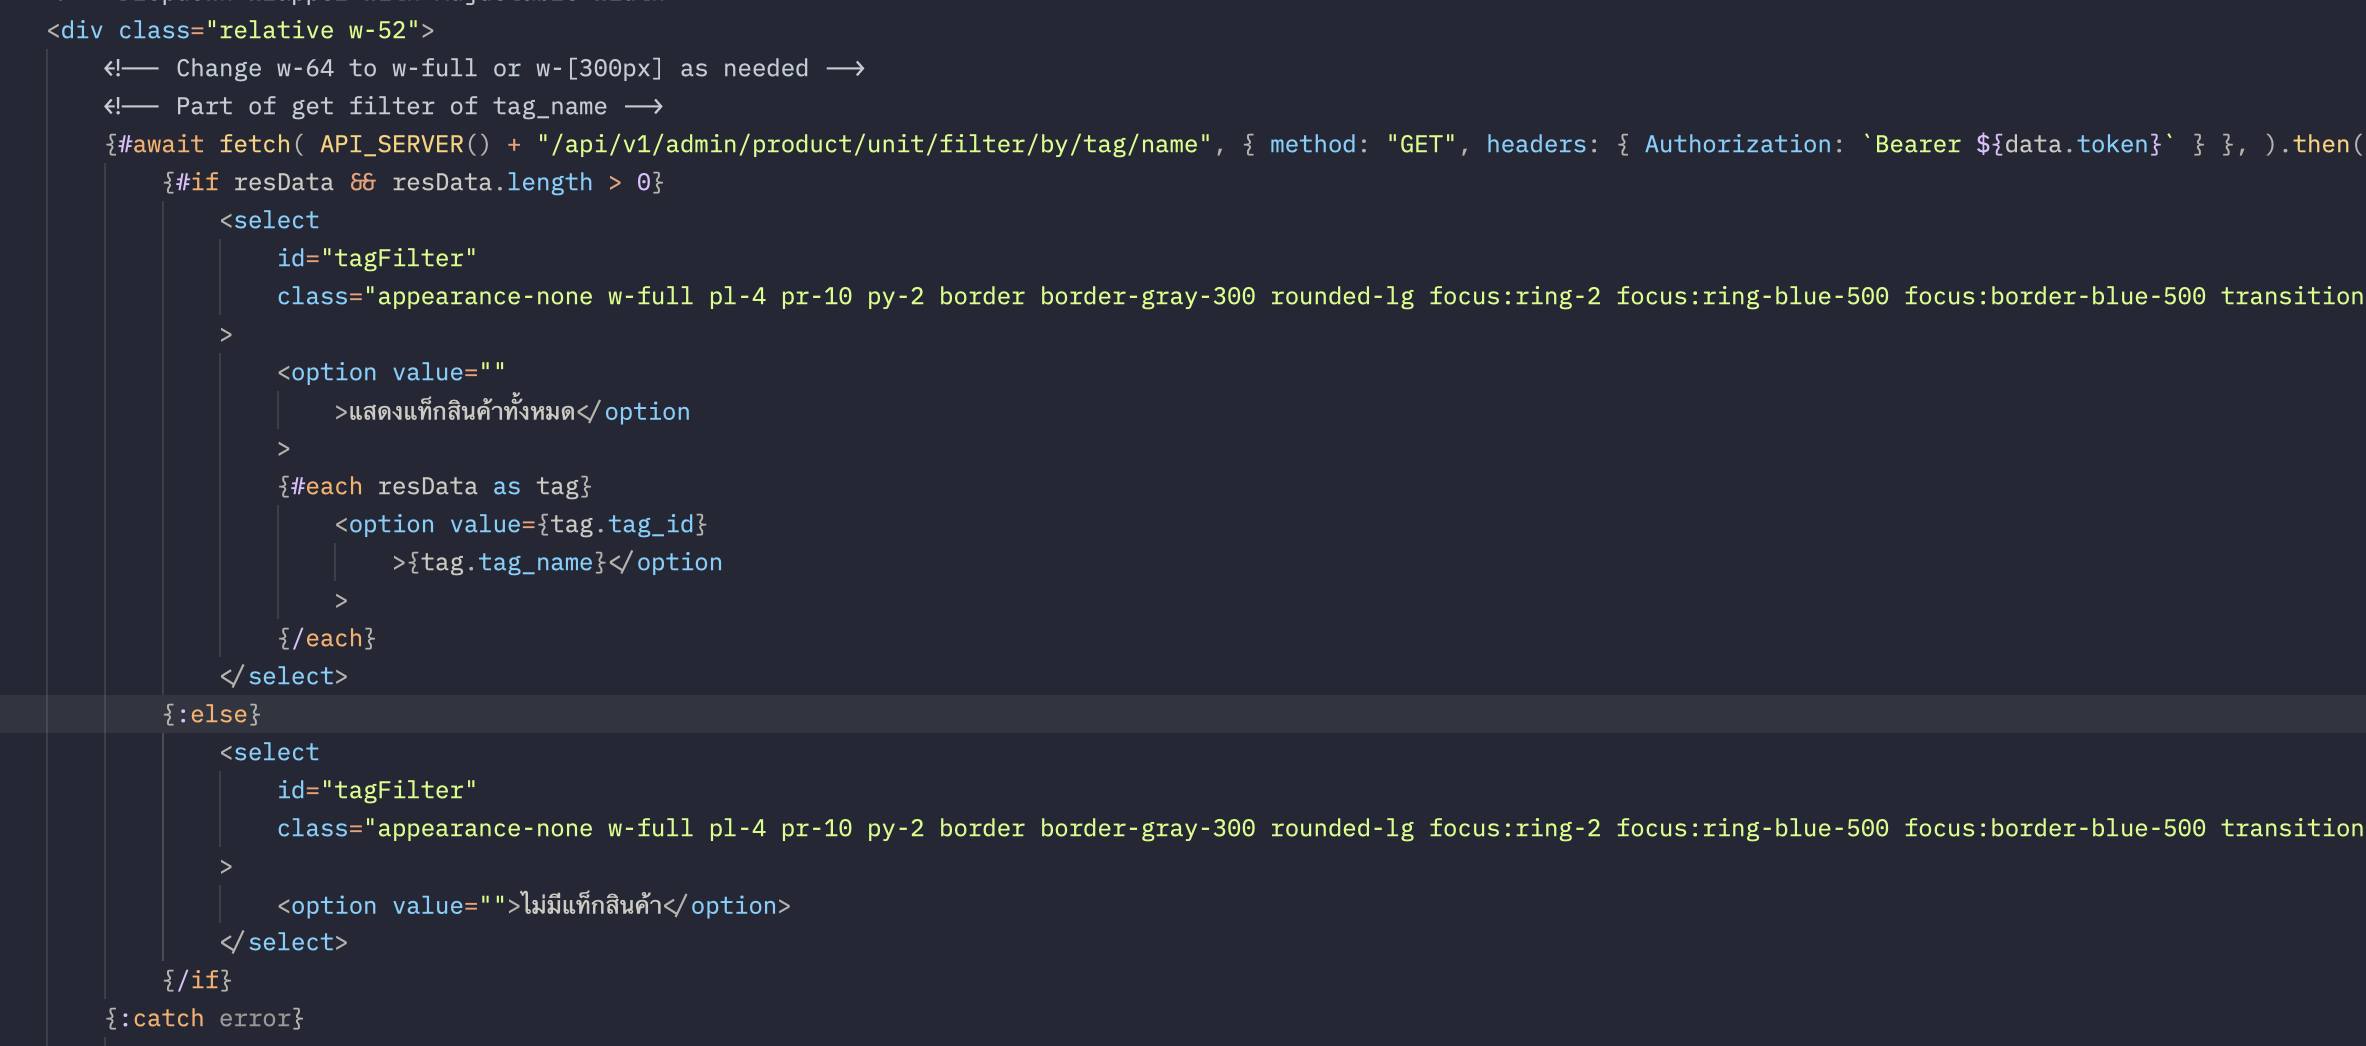Click the 'relative w-52' class string
Screen dimensions: 2366x1046
coord(312,30)
